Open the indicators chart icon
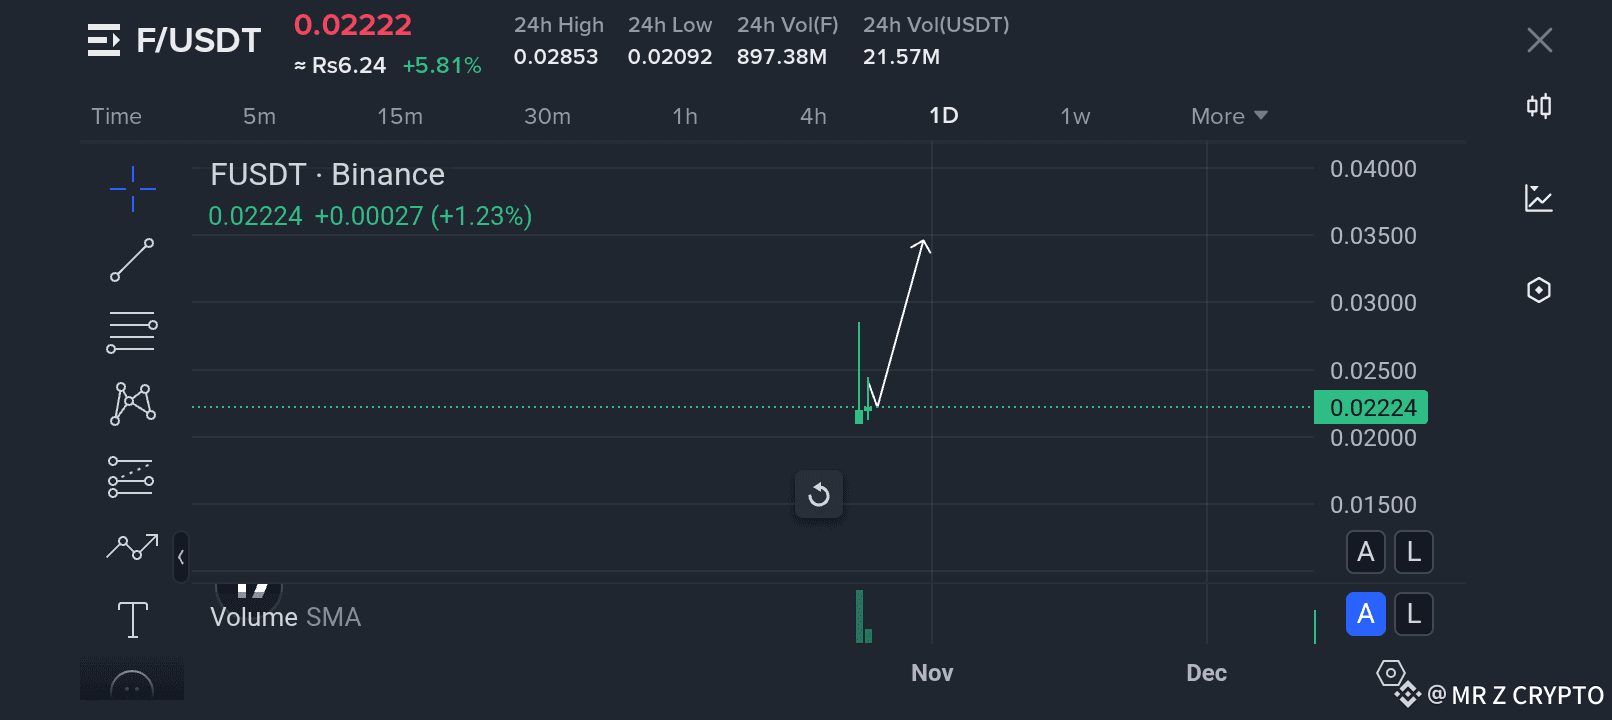Screen dimensions: 1612x720 pos(1539,198)
